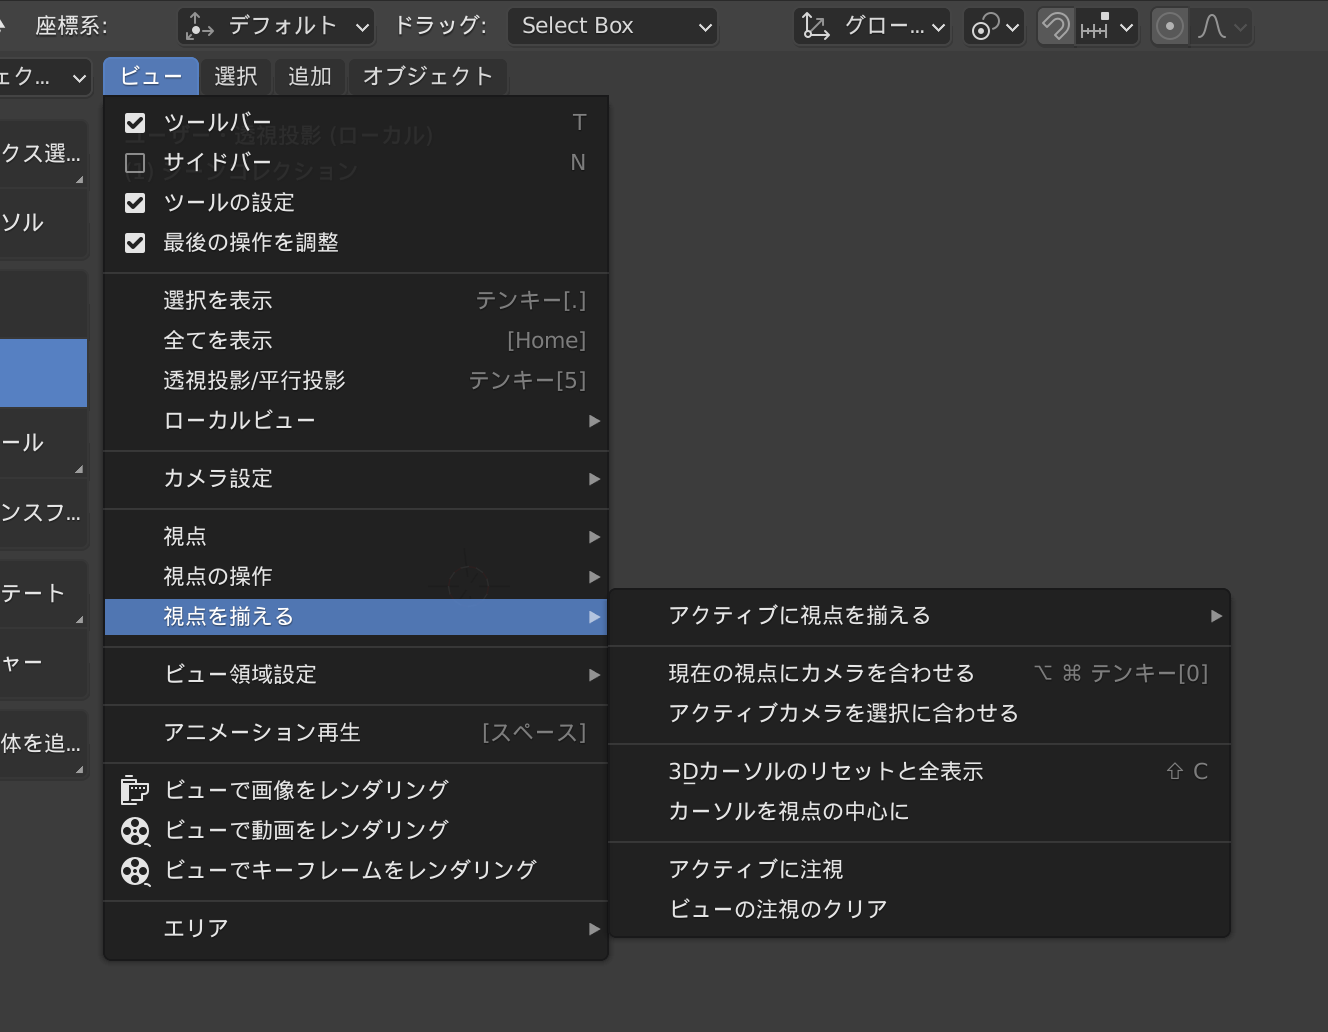The width and height of the screenshot is (1328, 1032).
Task: Open the 座標系 デフォルト dropdown
Action: [x=277, y=27]
